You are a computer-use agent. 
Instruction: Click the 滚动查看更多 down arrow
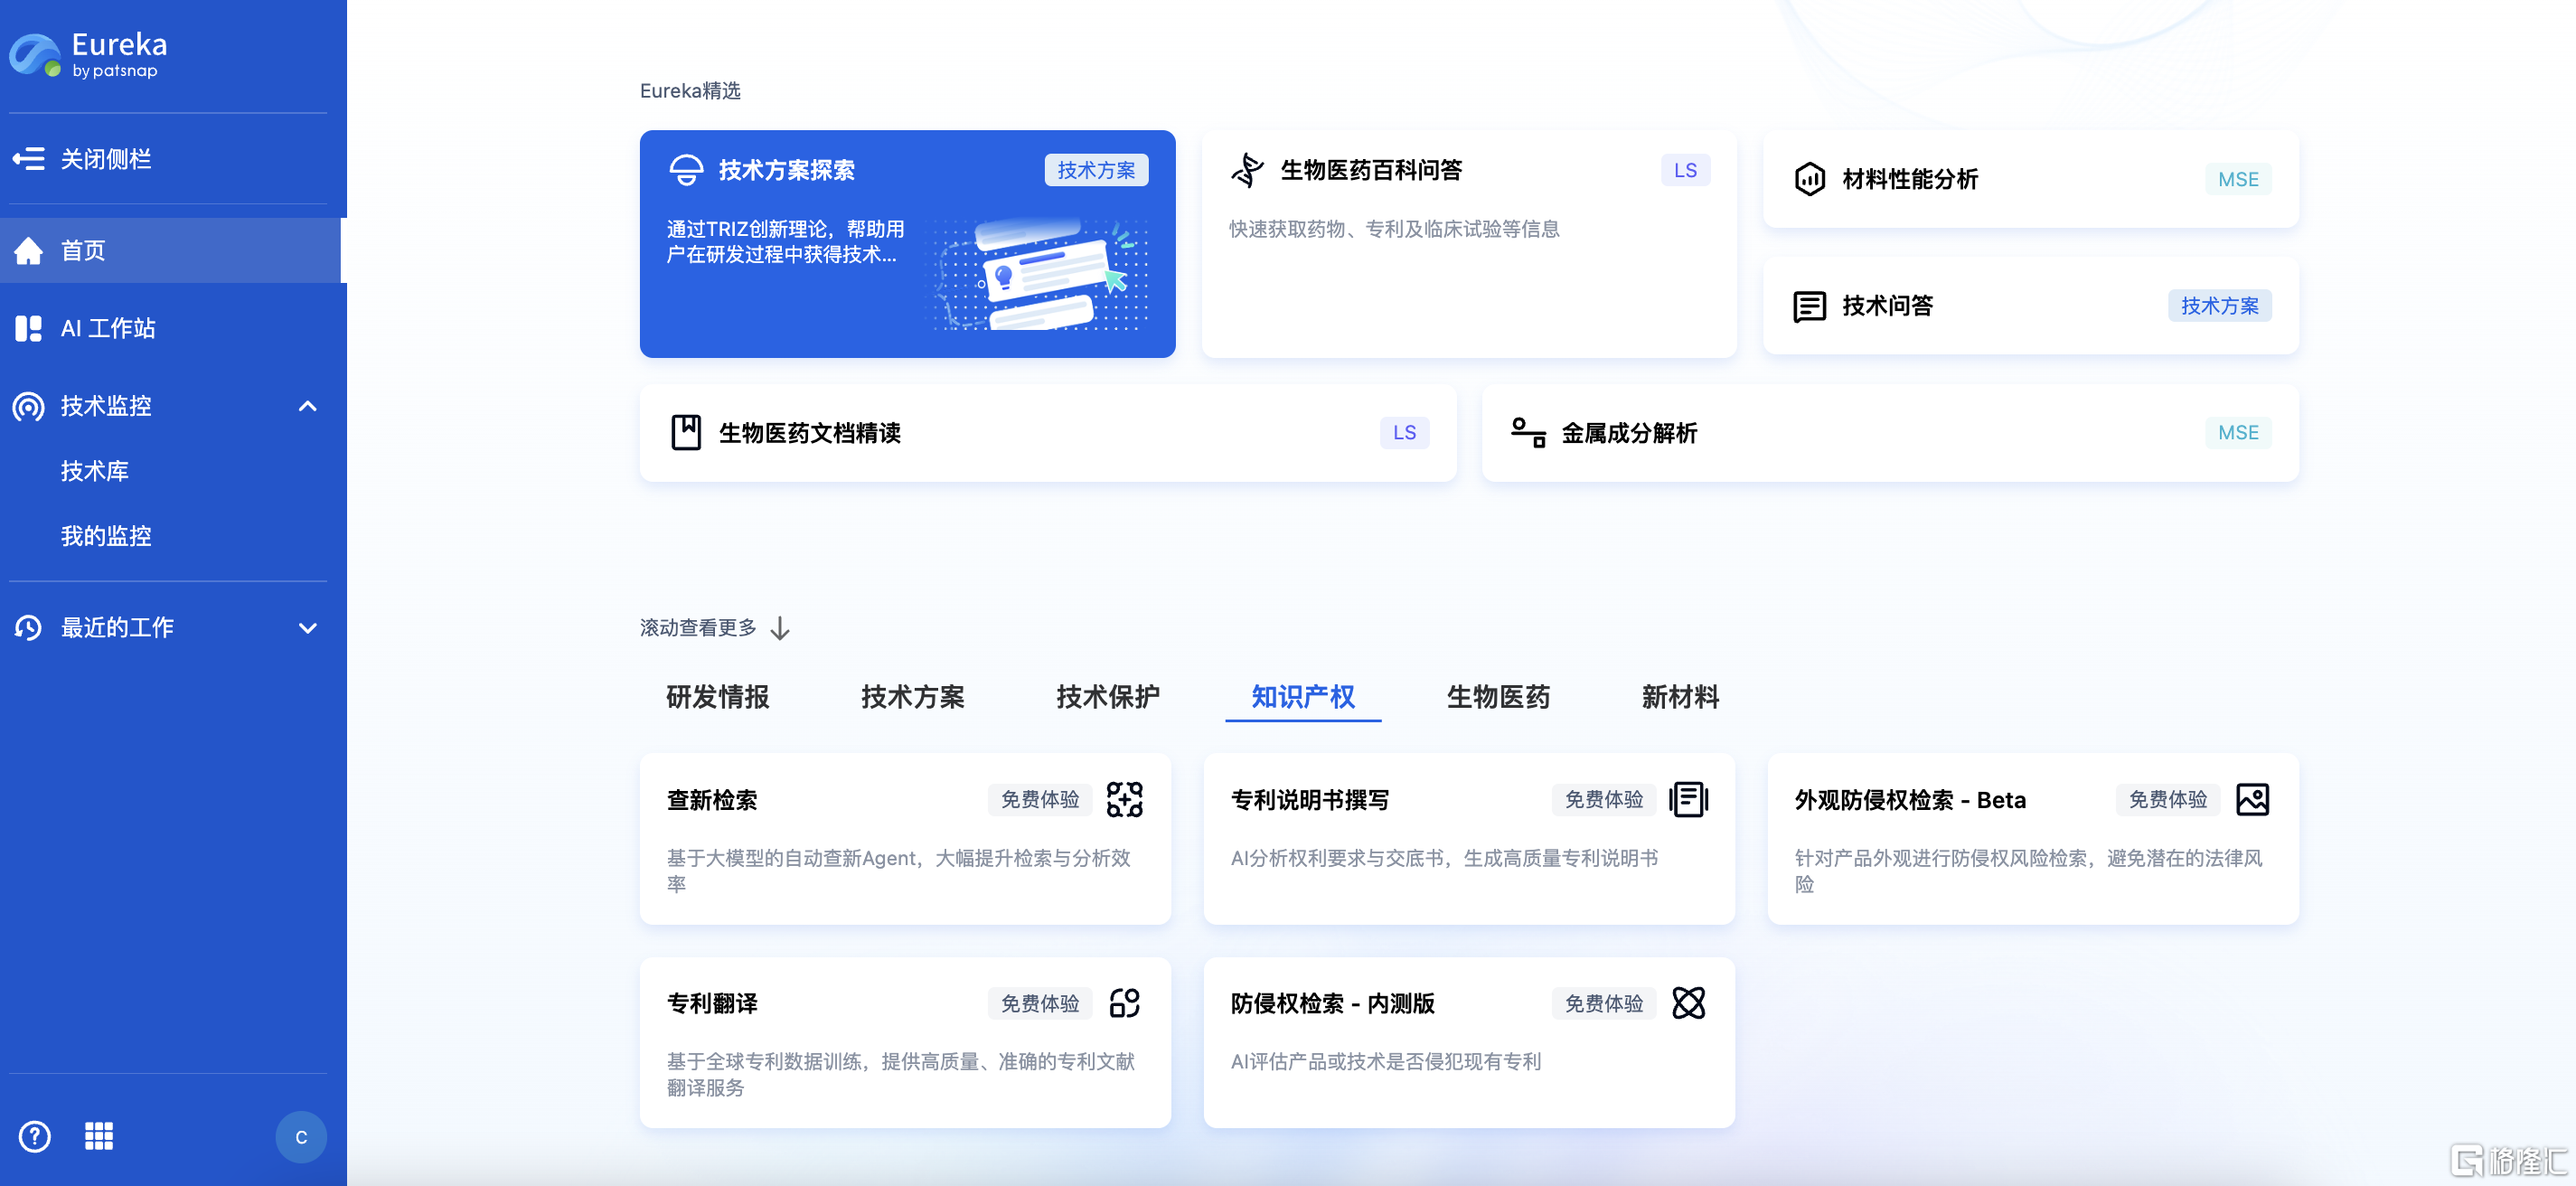click(780, 628)
